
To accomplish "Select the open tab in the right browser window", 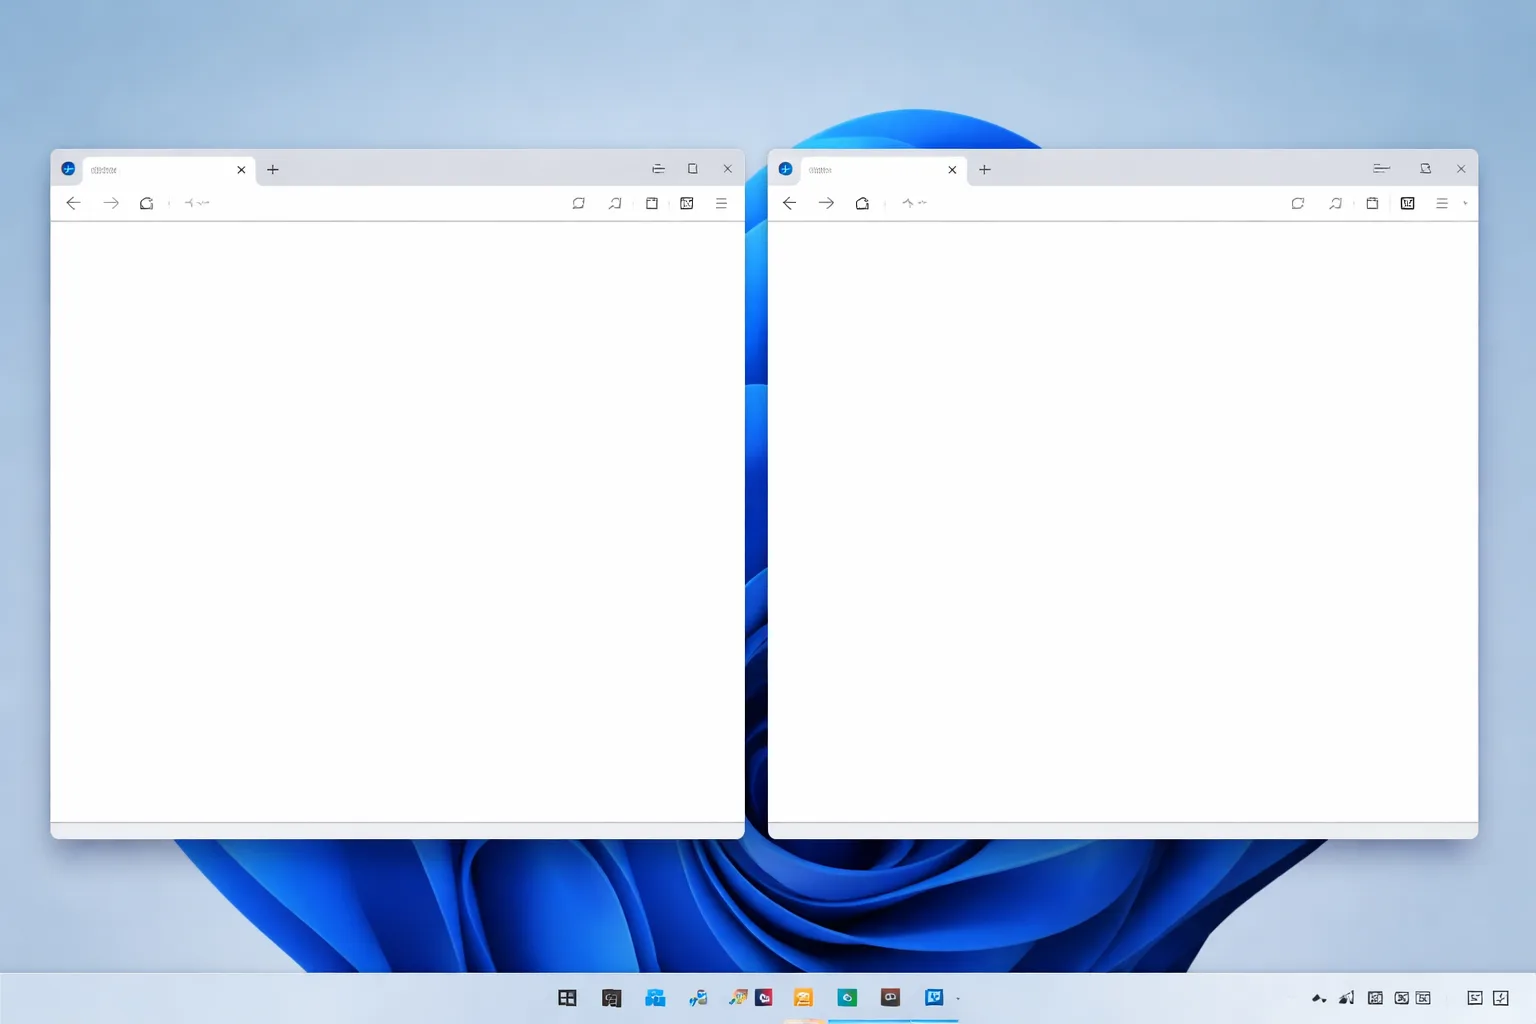I will pyautogui.click(x=883, y=170).
